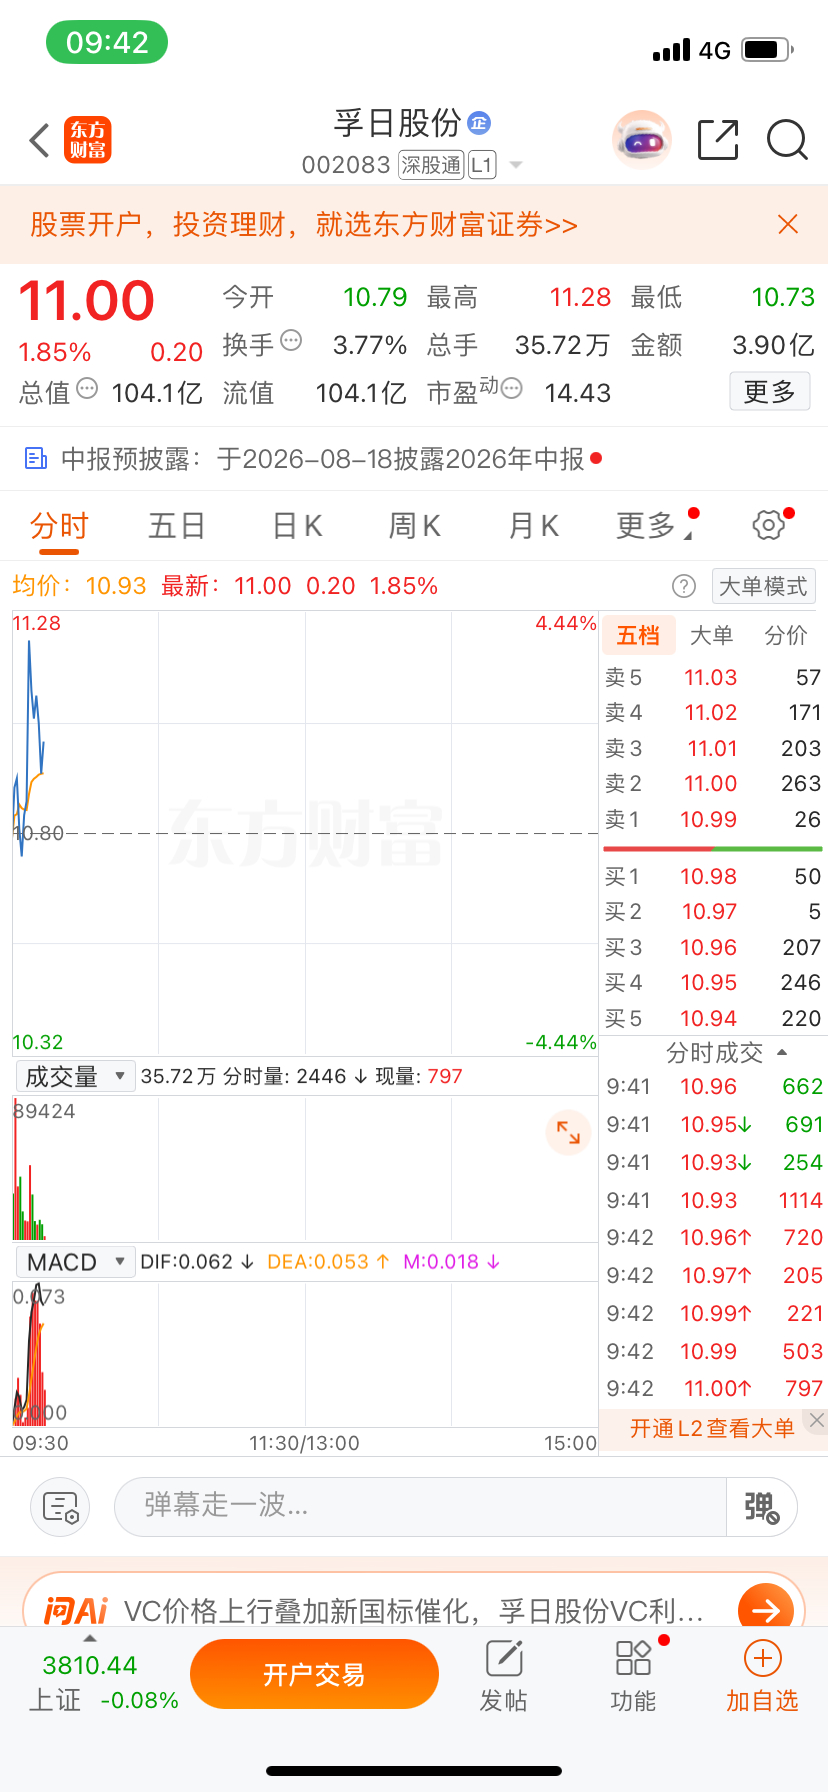Tap 开通L2查看大单 link
This screenshot has width=828, height=1792.
click(x=712, y=1428)
